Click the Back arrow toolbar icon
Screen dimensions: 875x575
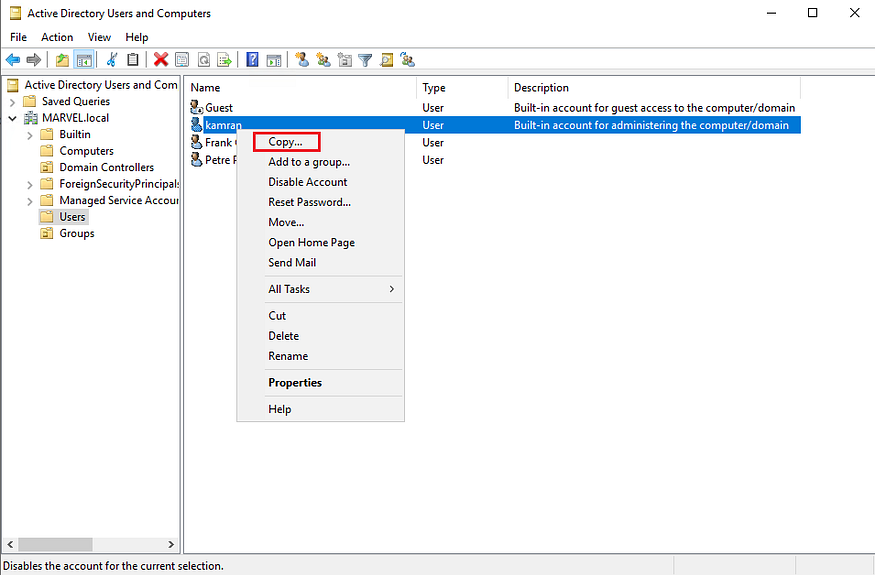point(13,60)
